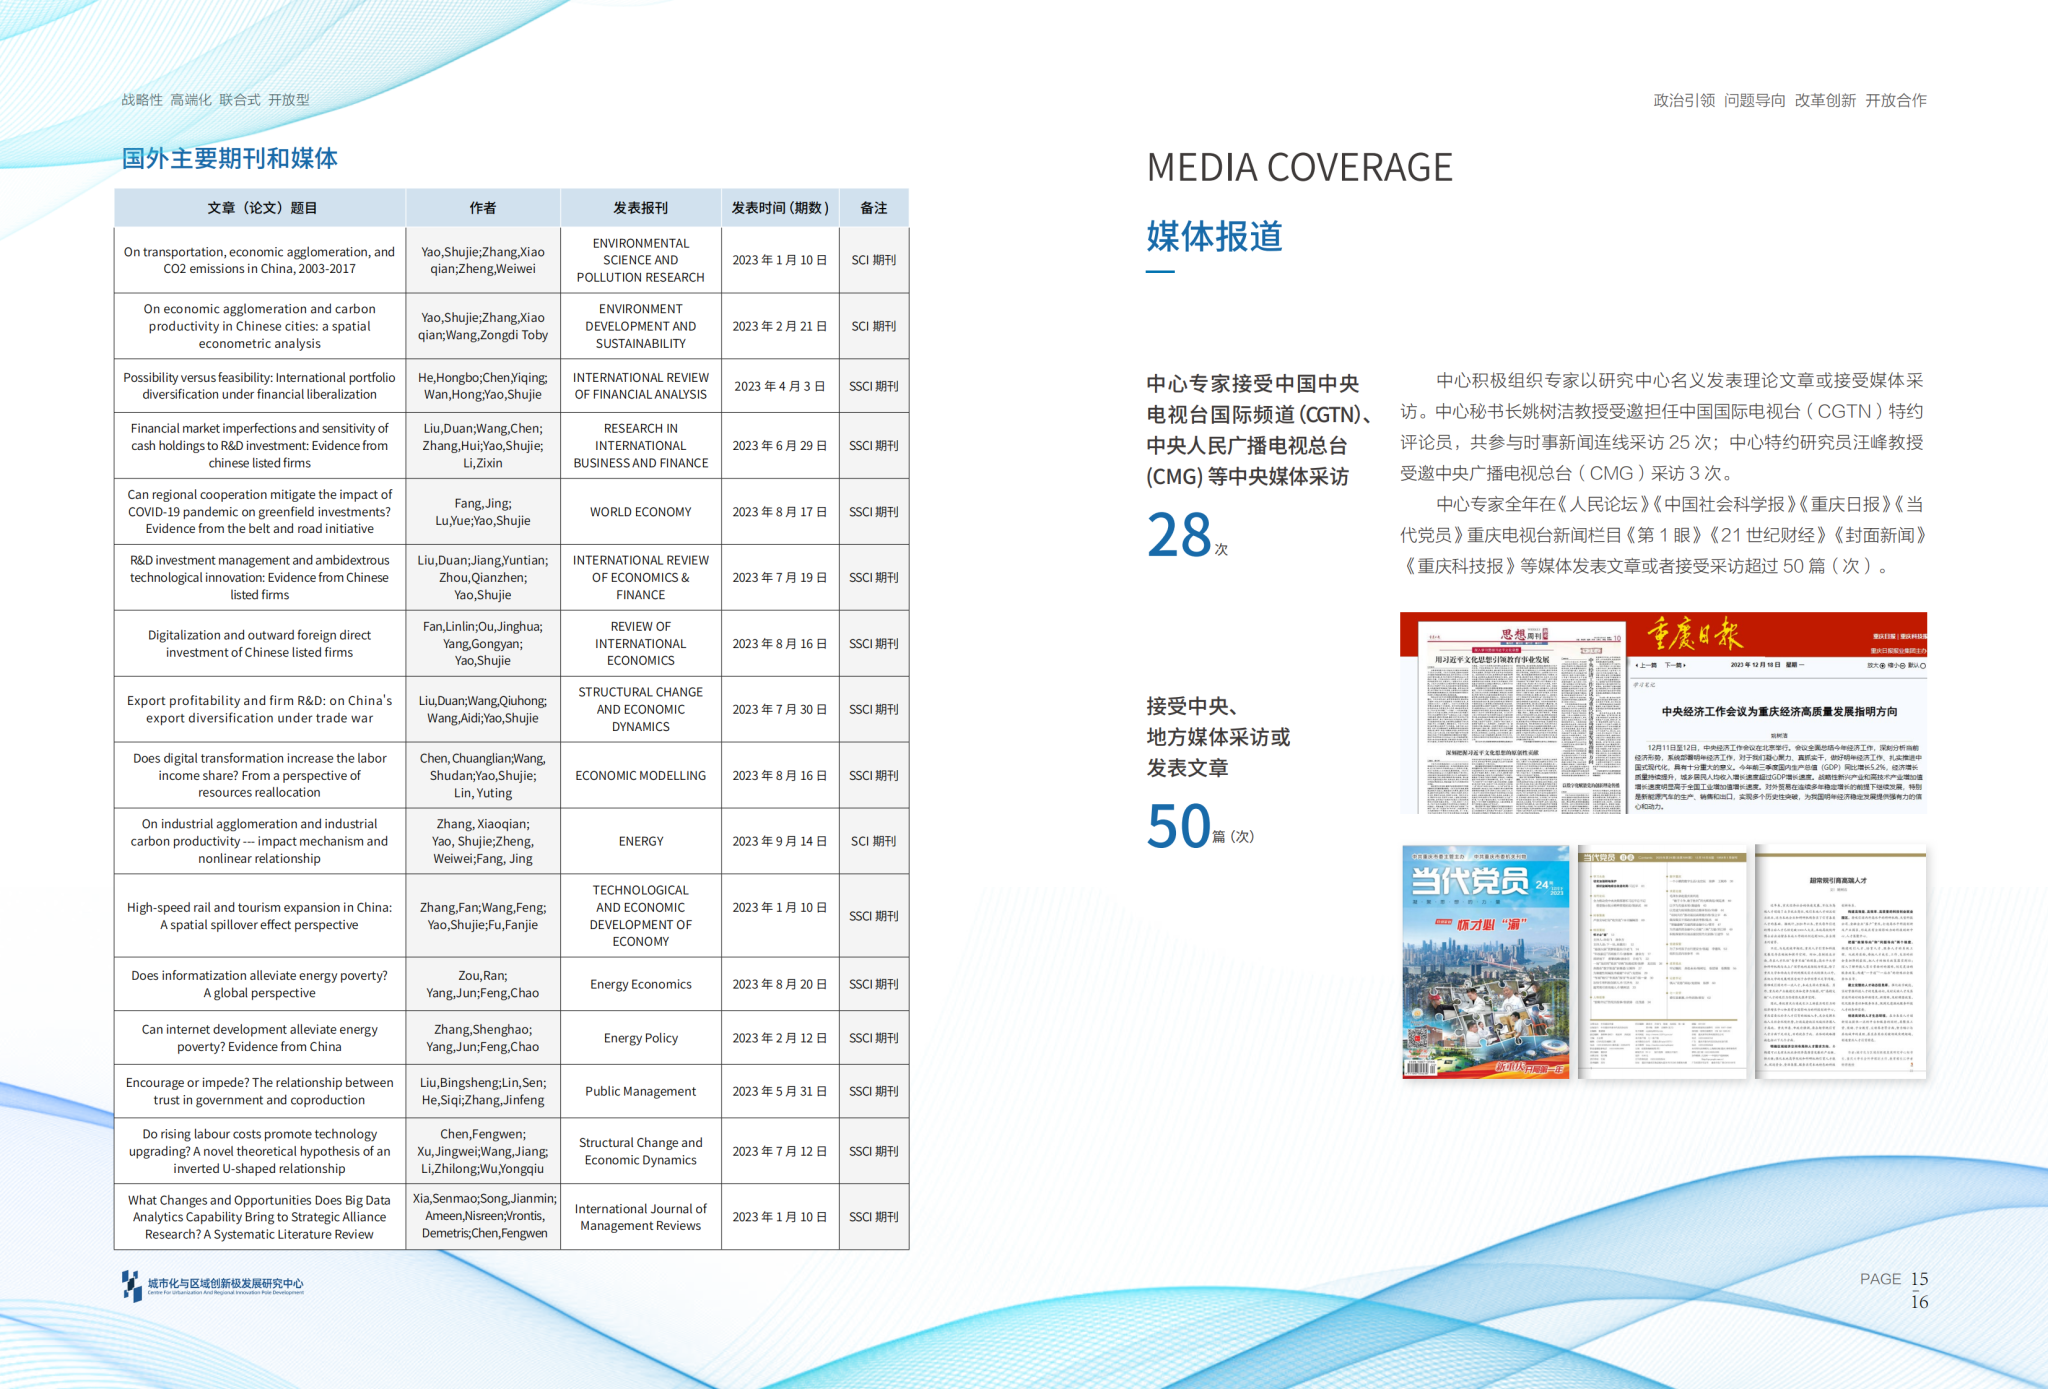This screenshot has height=1389, width=2048.
Task: Click the author cell 'Zou,Ran; Yang,Jun;Feng,Chao'
Action: click(x=483, y=985)
